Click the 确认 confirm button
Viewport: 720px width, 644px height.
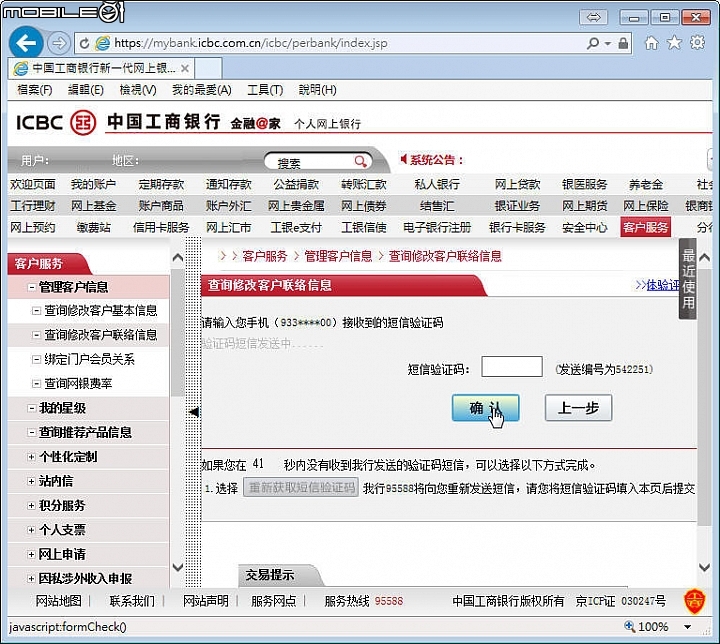click(x=486, y=408)
